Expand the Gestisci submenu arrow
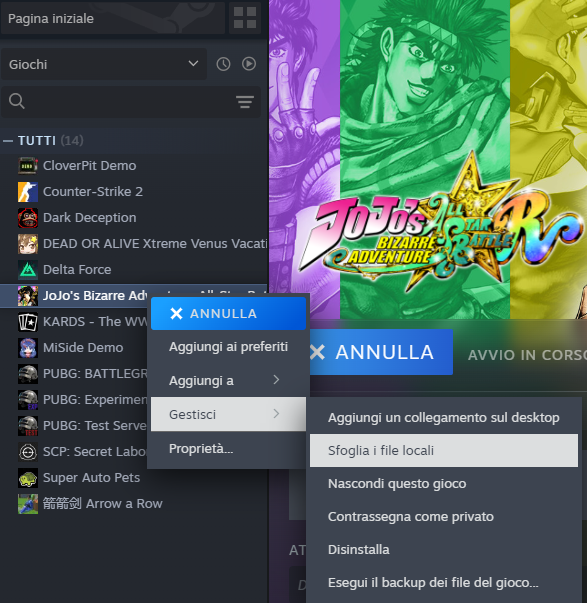587x603 pixels. 276,414
